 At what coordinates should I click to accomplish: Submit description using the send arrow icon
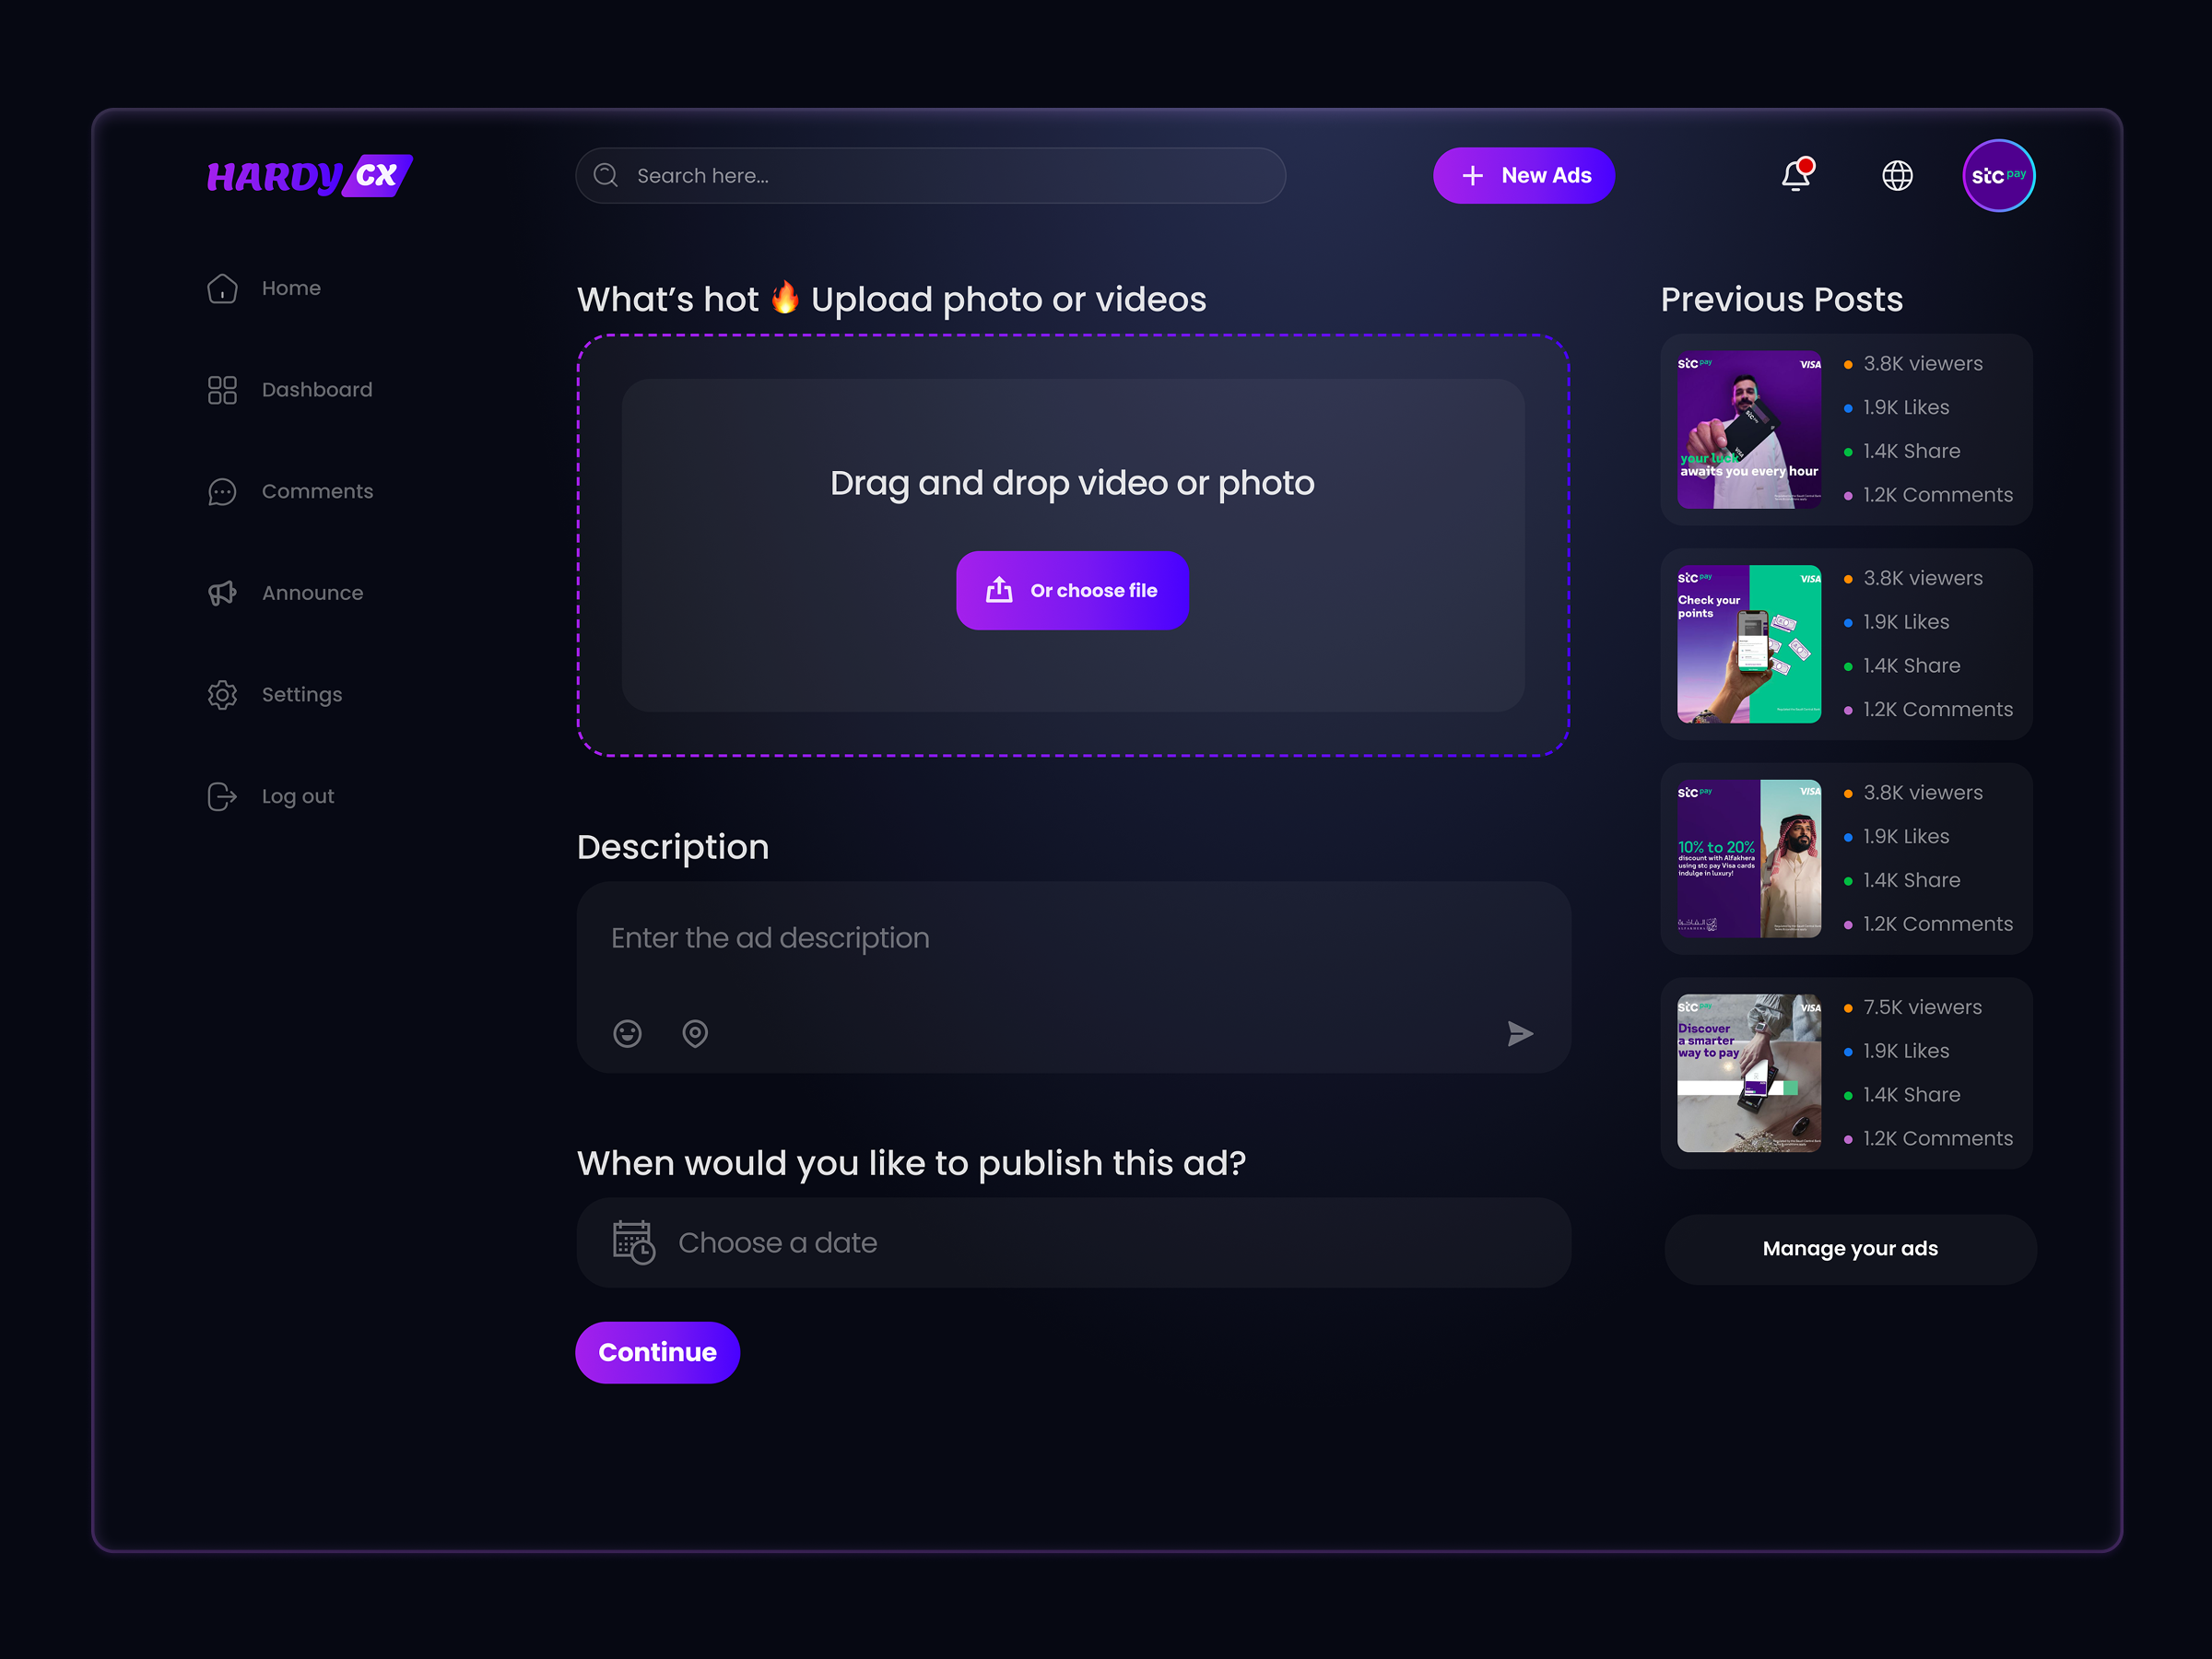1519,1033
